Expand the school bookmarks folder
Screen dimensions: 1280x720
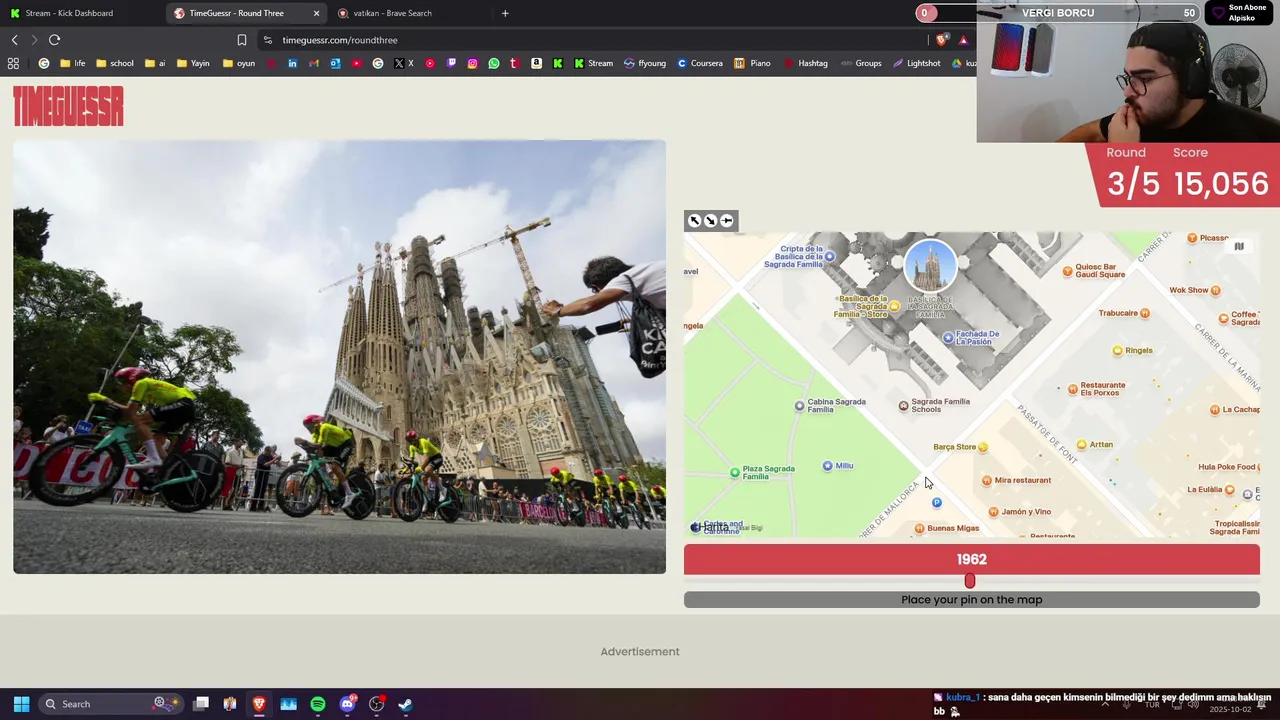pos(114,63)
